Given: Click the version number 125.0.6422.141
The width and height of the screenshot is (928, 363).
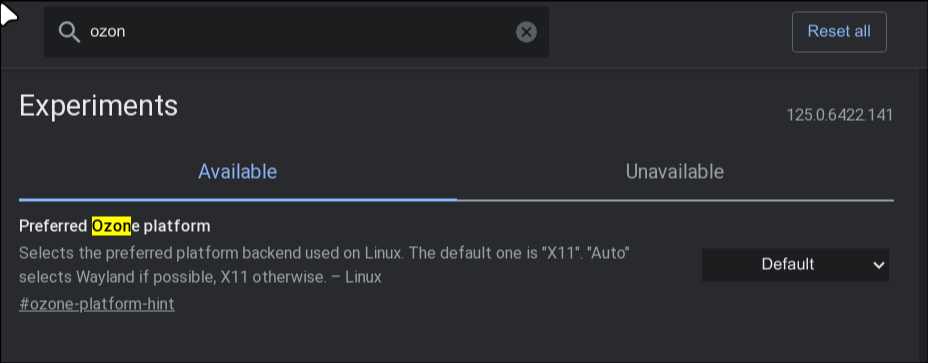Looking at the screenshot, I should [x=839, y=115].
